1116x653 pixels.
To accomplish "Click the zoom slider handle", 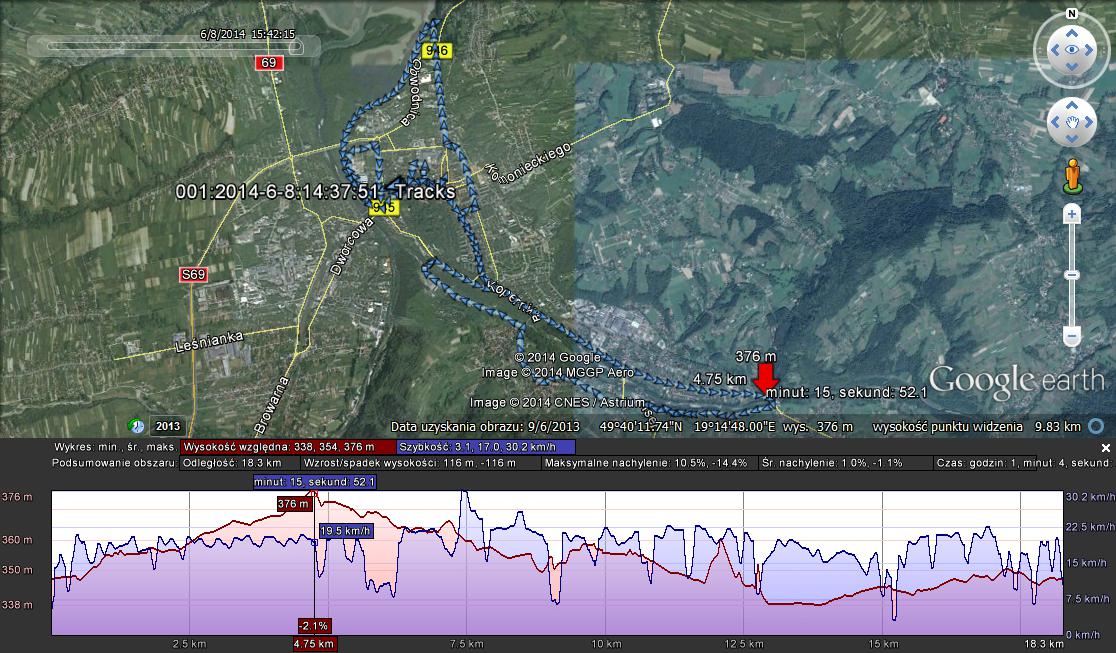I will pos(1072,274).
